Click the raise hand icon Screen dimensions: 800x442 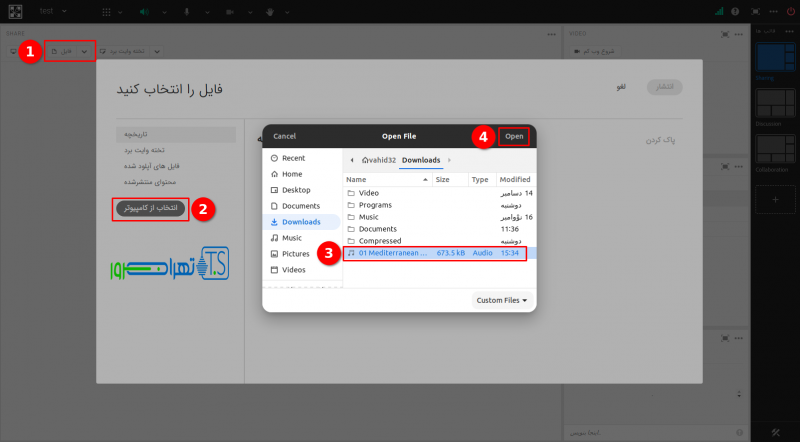pyautogui.click(x=270, y=12)
